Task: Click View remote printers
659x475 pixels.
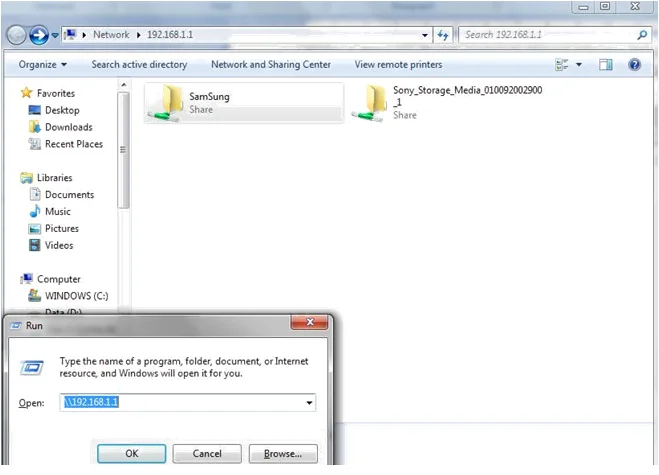Action: coord(398,65)
